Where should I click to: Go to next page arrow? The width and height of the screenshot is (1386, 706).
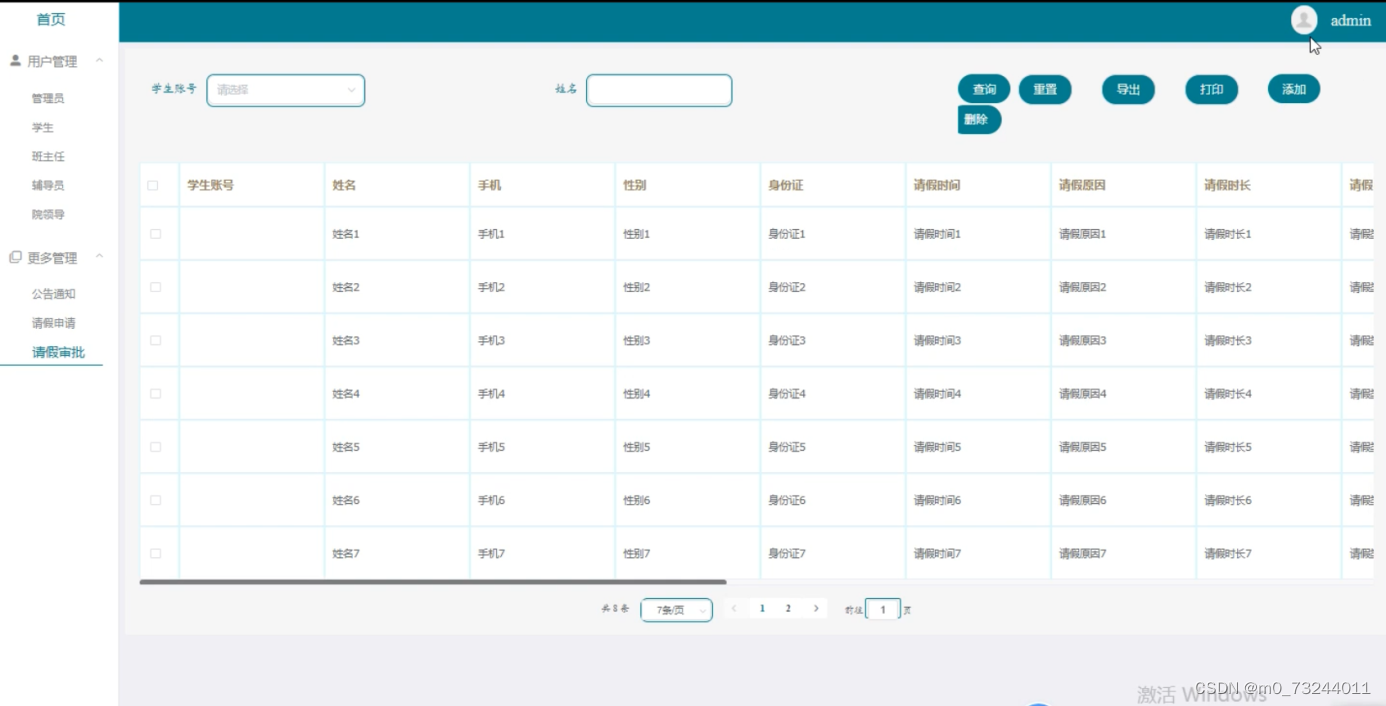pos(816,608)
